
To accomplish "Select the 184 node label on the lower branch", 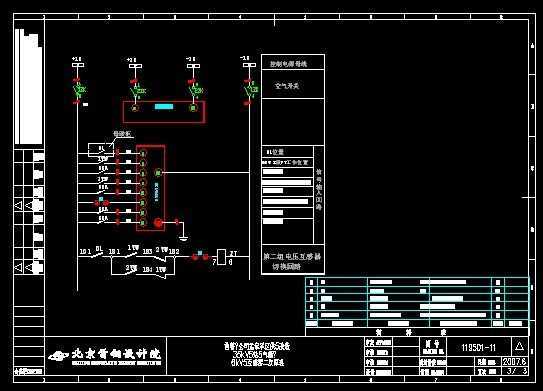I will (x=148, y=269).
